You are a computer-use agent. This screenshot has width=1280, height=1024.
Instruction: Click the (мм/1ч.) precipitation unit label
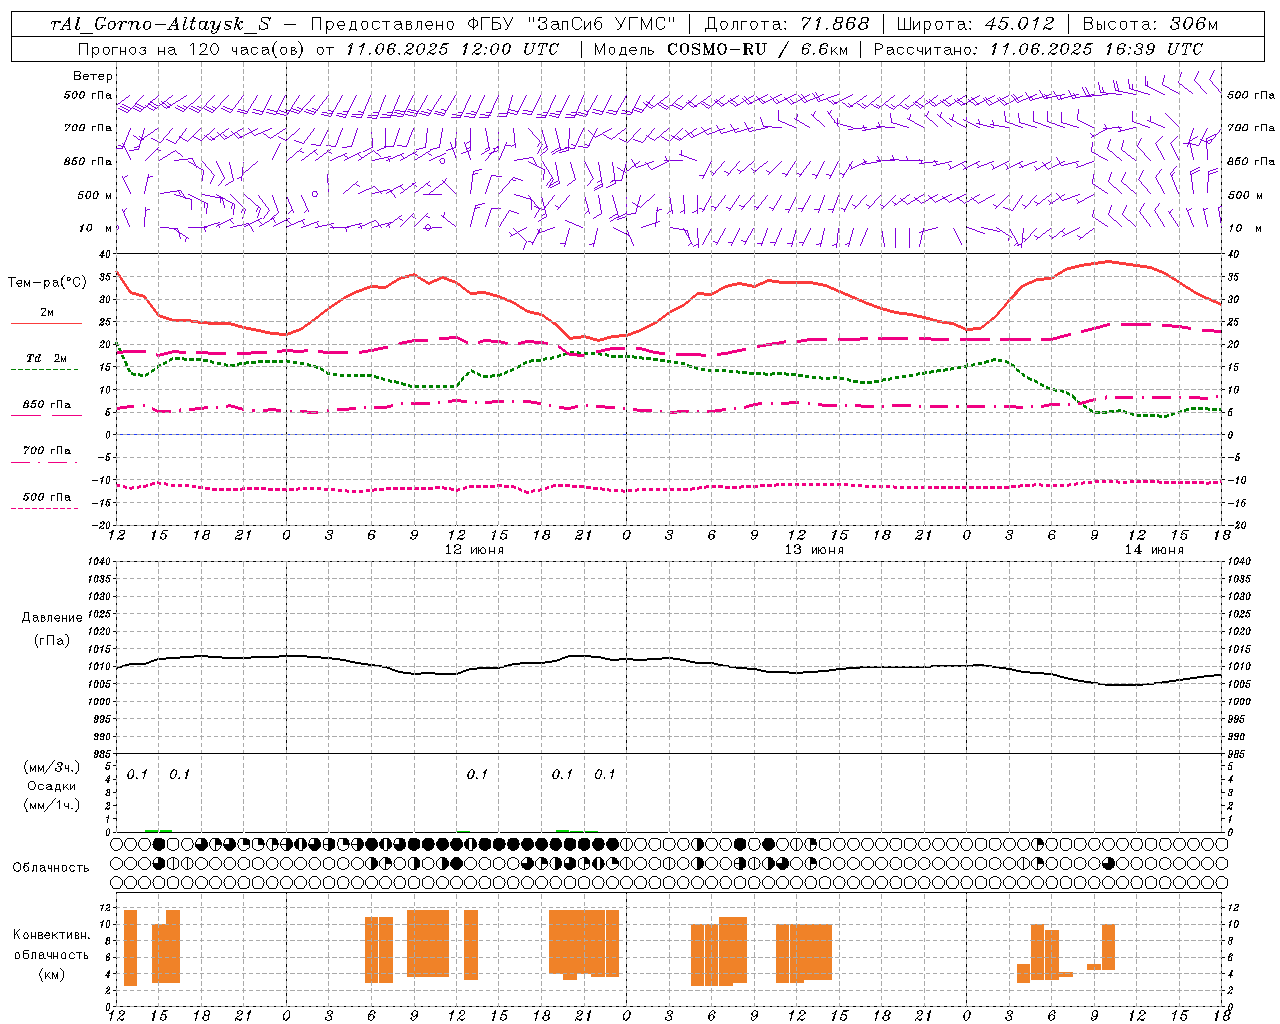tap(52, 805)
